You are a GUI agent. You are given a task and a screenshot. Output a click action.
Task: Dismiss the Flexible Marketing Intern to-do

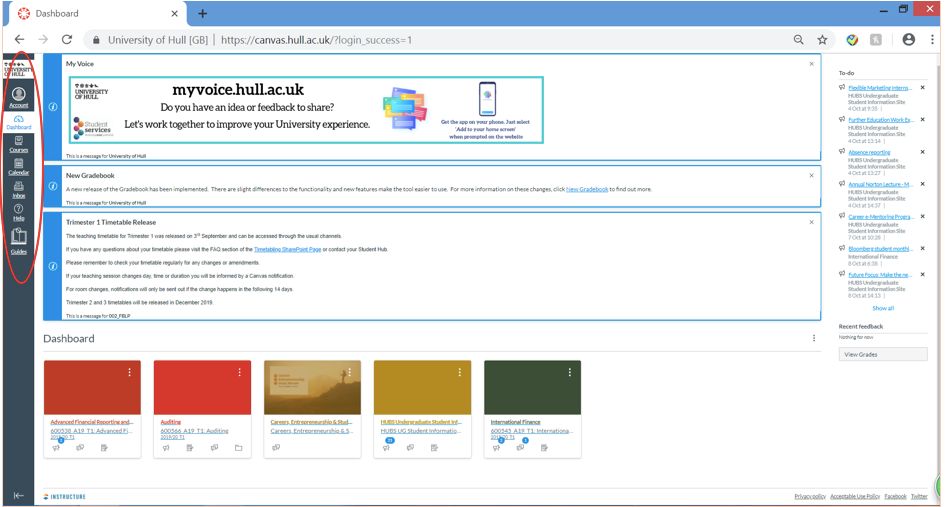point(922,88)
